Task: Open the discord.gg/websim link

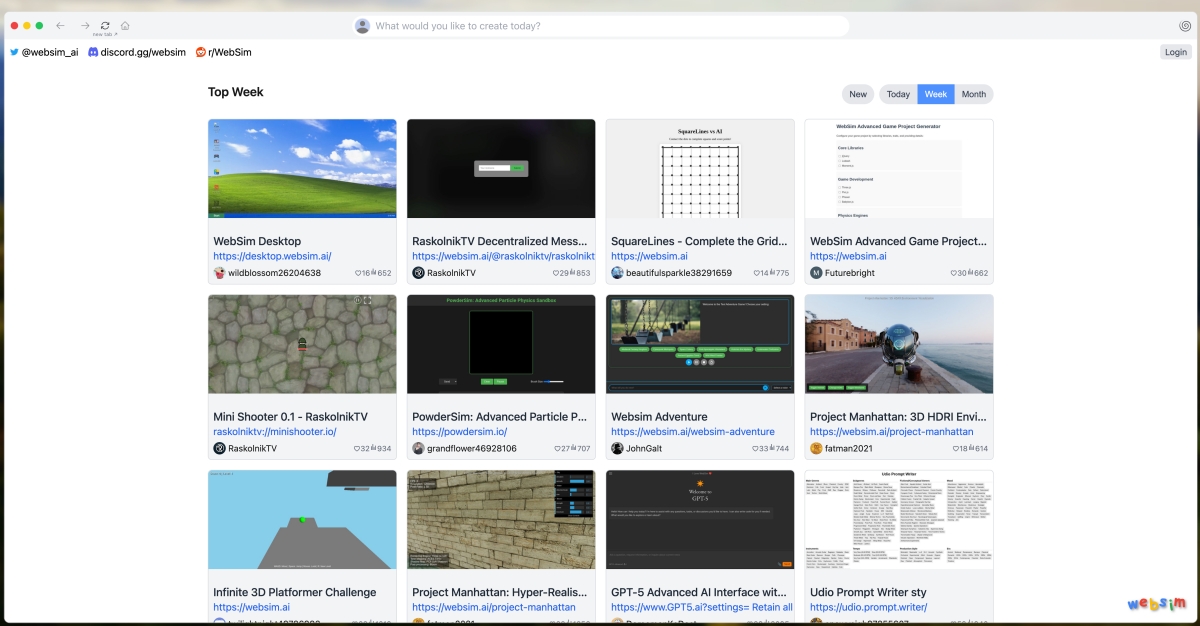Action: click(137, 52)
